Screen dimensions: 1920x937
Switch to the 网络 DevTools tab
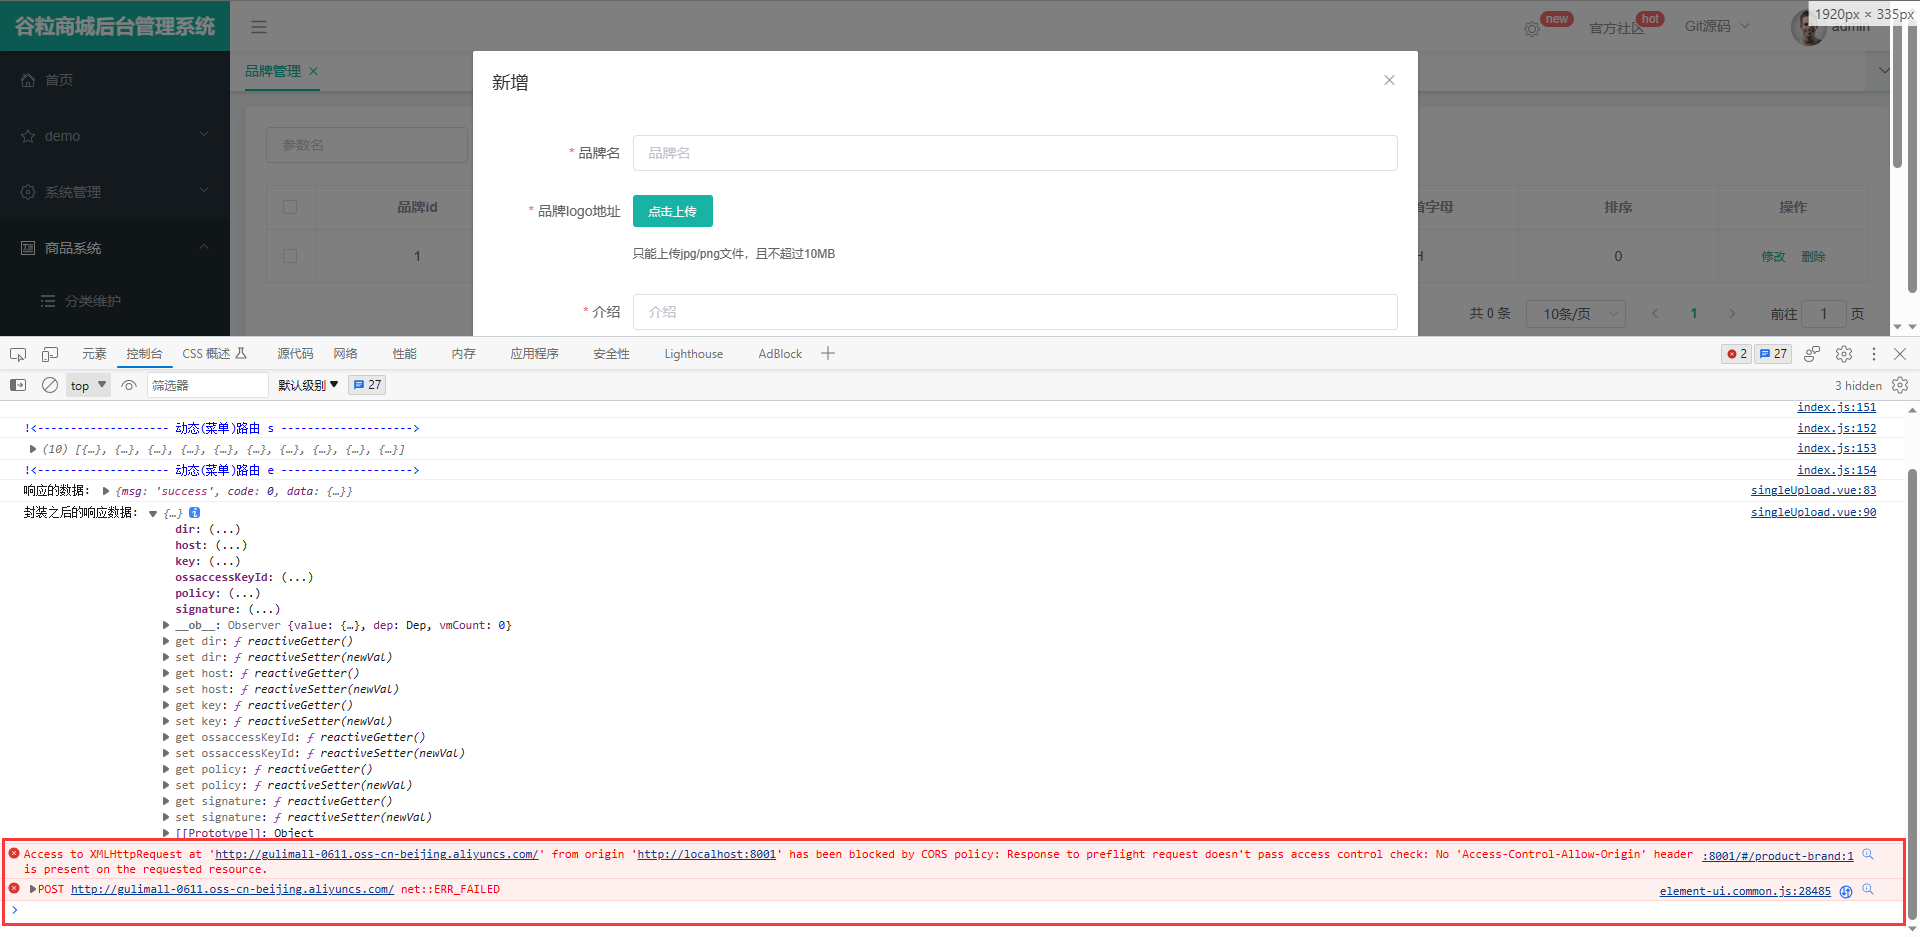(345, 354)
